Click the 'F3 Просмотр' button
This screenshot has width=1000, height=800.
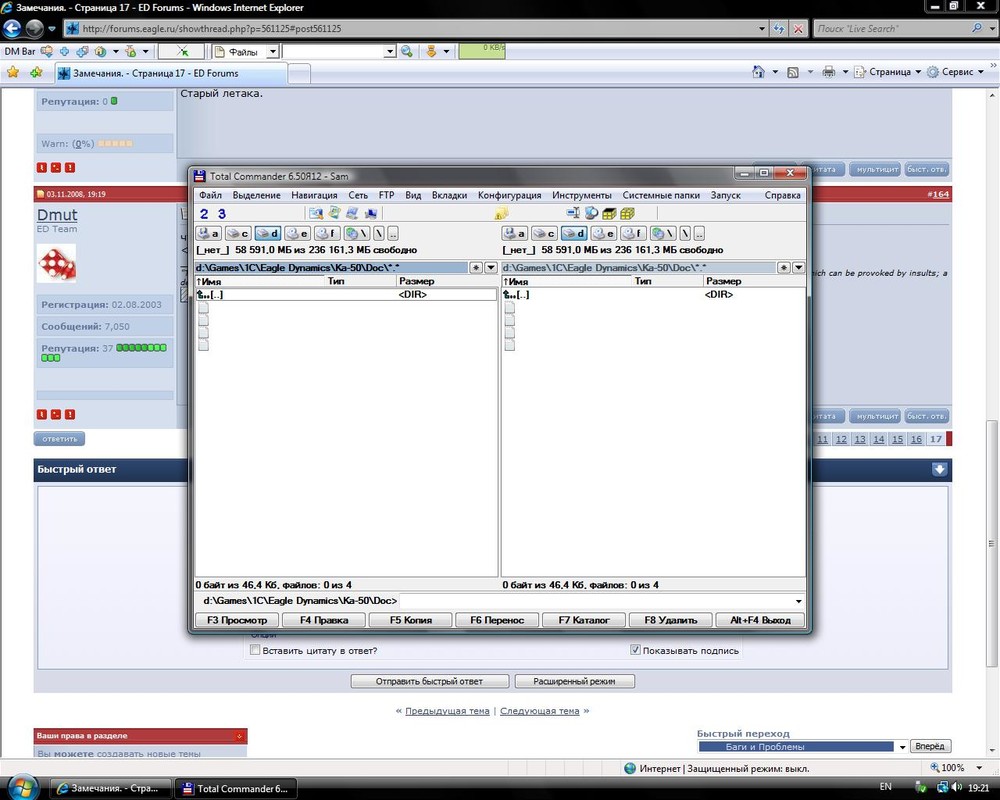point(237,620)
